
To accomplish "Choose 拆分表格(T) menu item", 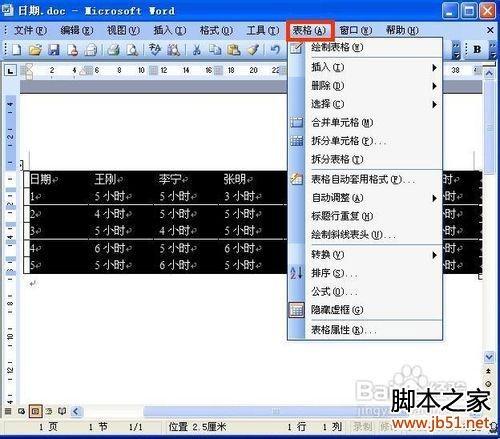I will [365, 159].
